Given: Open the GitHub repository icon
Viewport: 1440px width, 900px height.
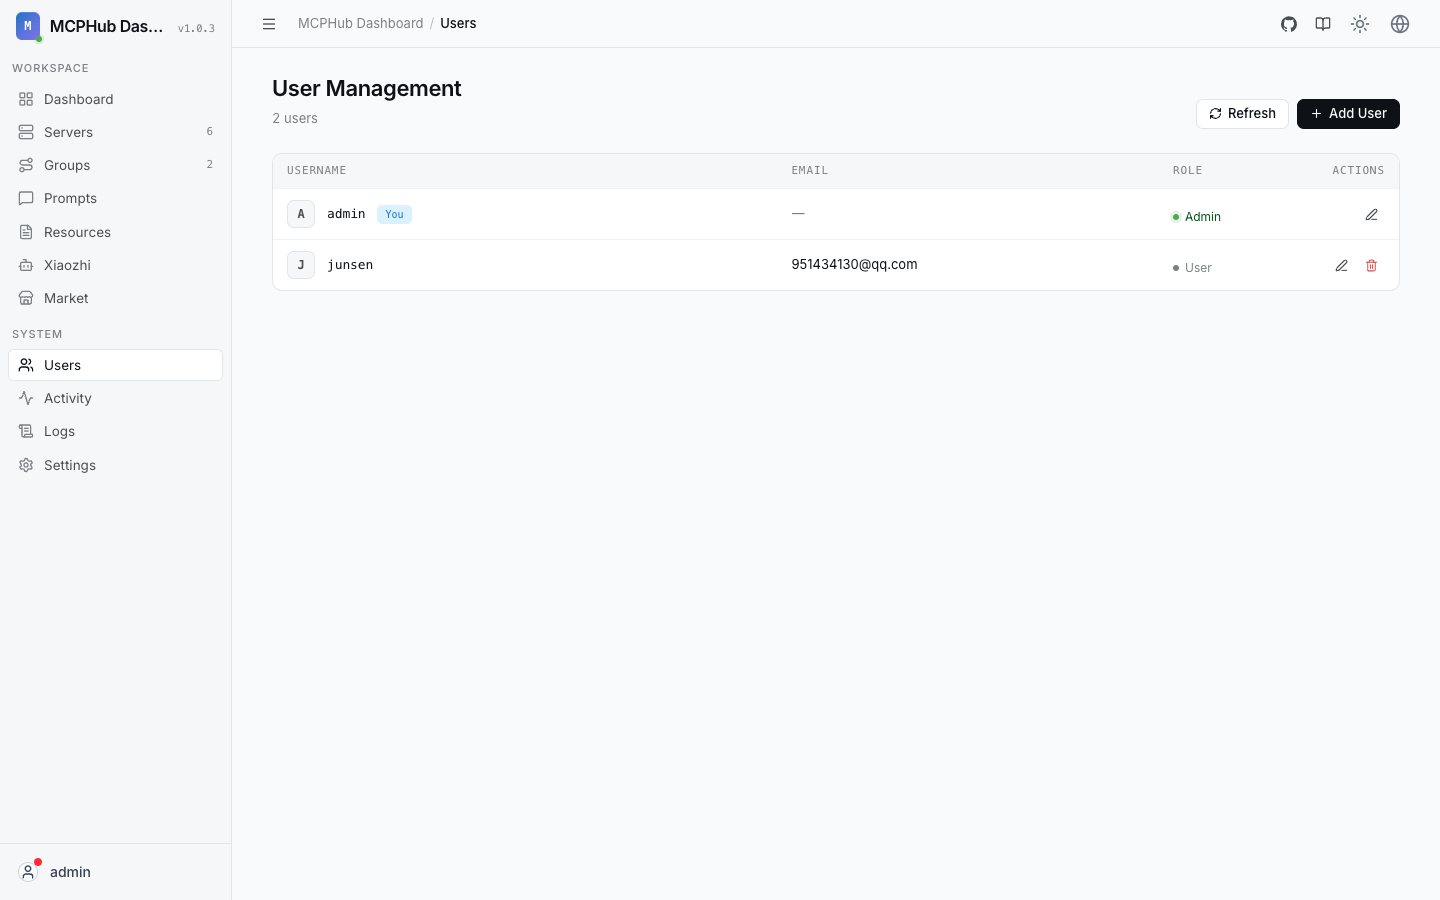Looking at the screenshot, I should tap(1289, 24).
